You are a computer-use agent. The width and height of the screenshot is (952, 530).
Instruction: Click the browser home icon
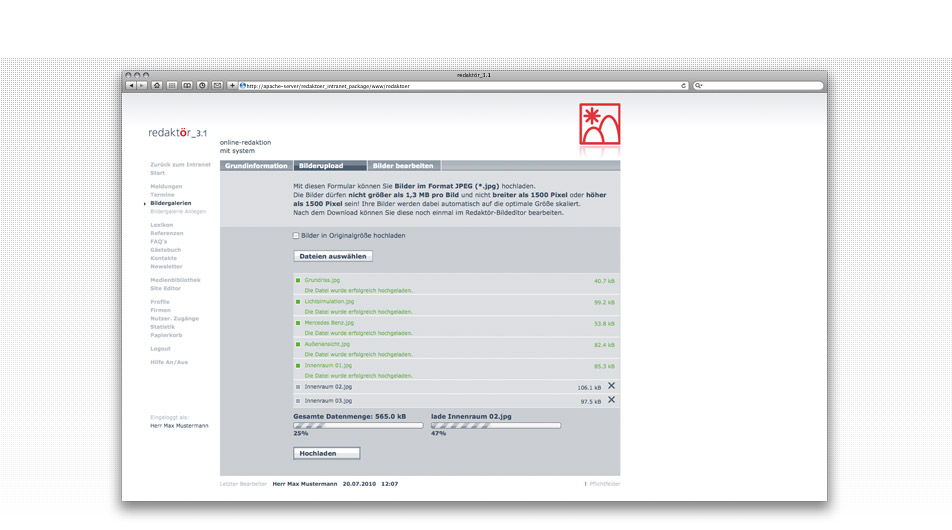[x=157, y=86]
